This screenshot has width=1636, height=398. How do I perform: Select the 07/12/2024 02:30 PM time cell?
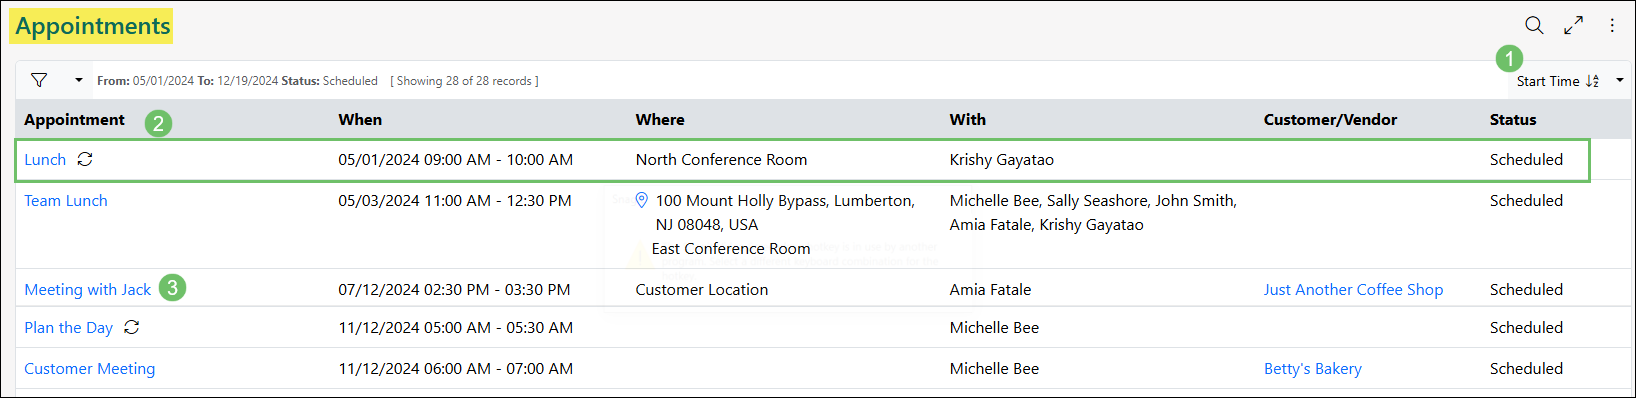pos(454,290)
